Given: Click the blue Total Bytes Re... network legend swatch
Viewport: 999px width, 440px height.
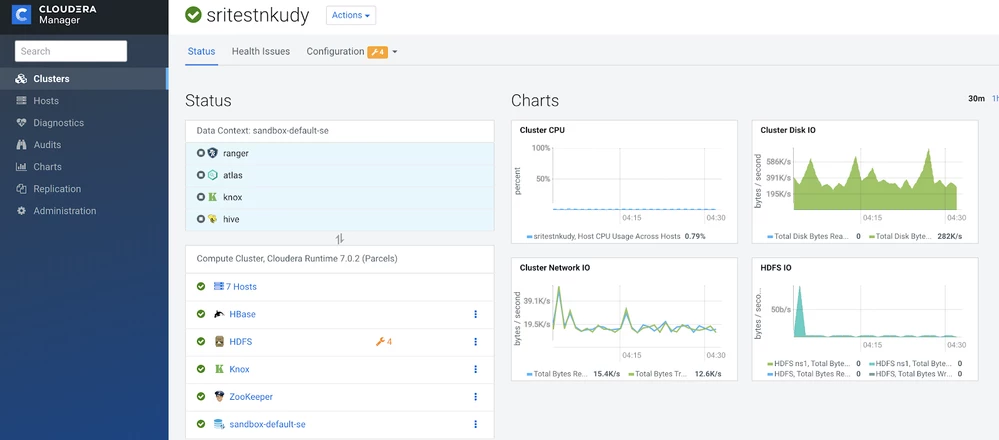Looking at the screenshot, I should (529, 374).
